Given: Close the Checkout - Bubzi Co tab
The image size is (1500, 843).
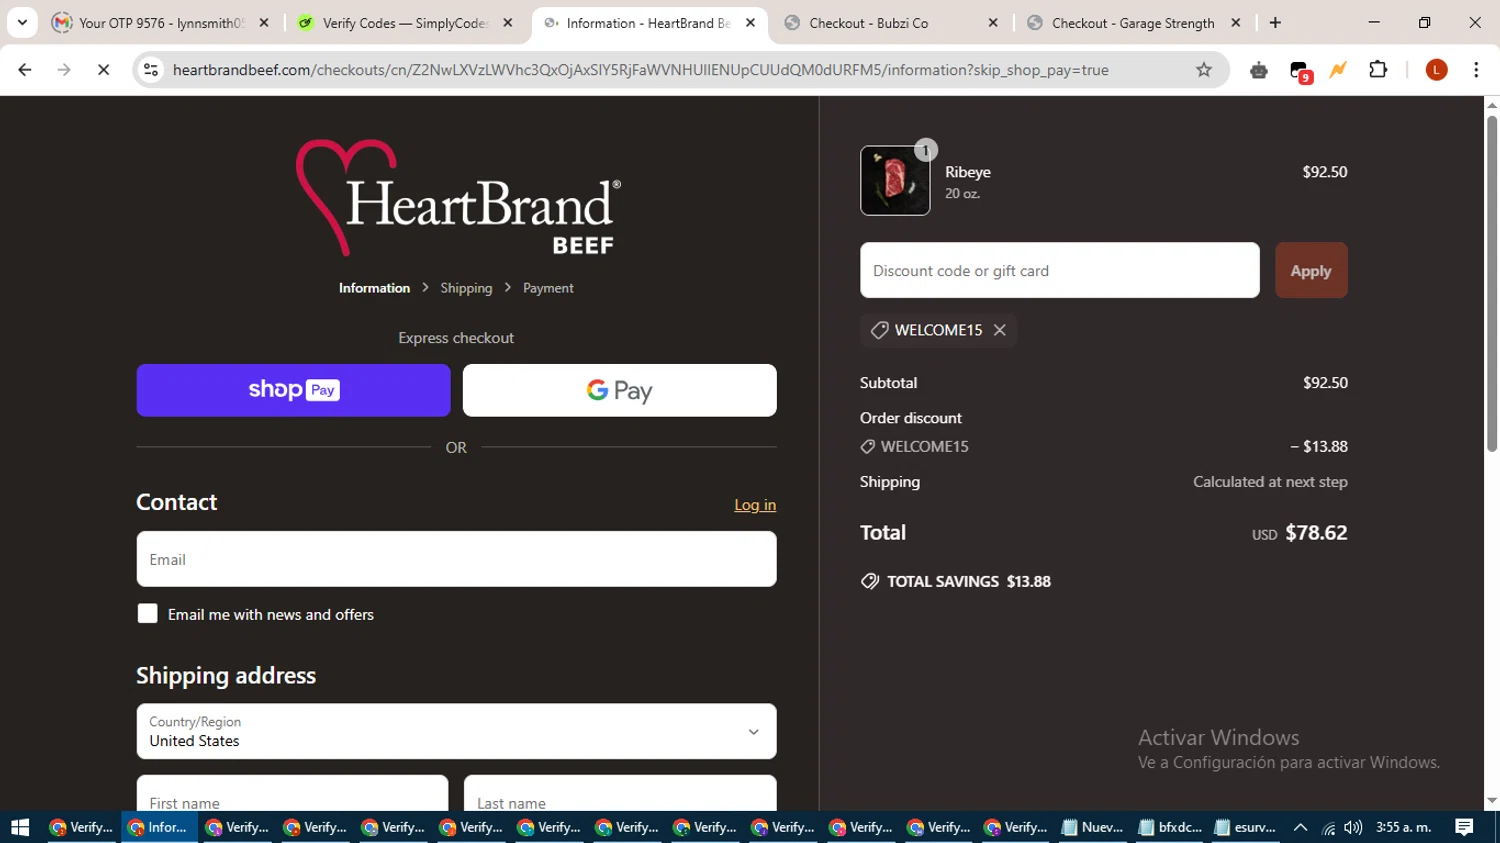Looking at the screenshot, I should [993, 22].
